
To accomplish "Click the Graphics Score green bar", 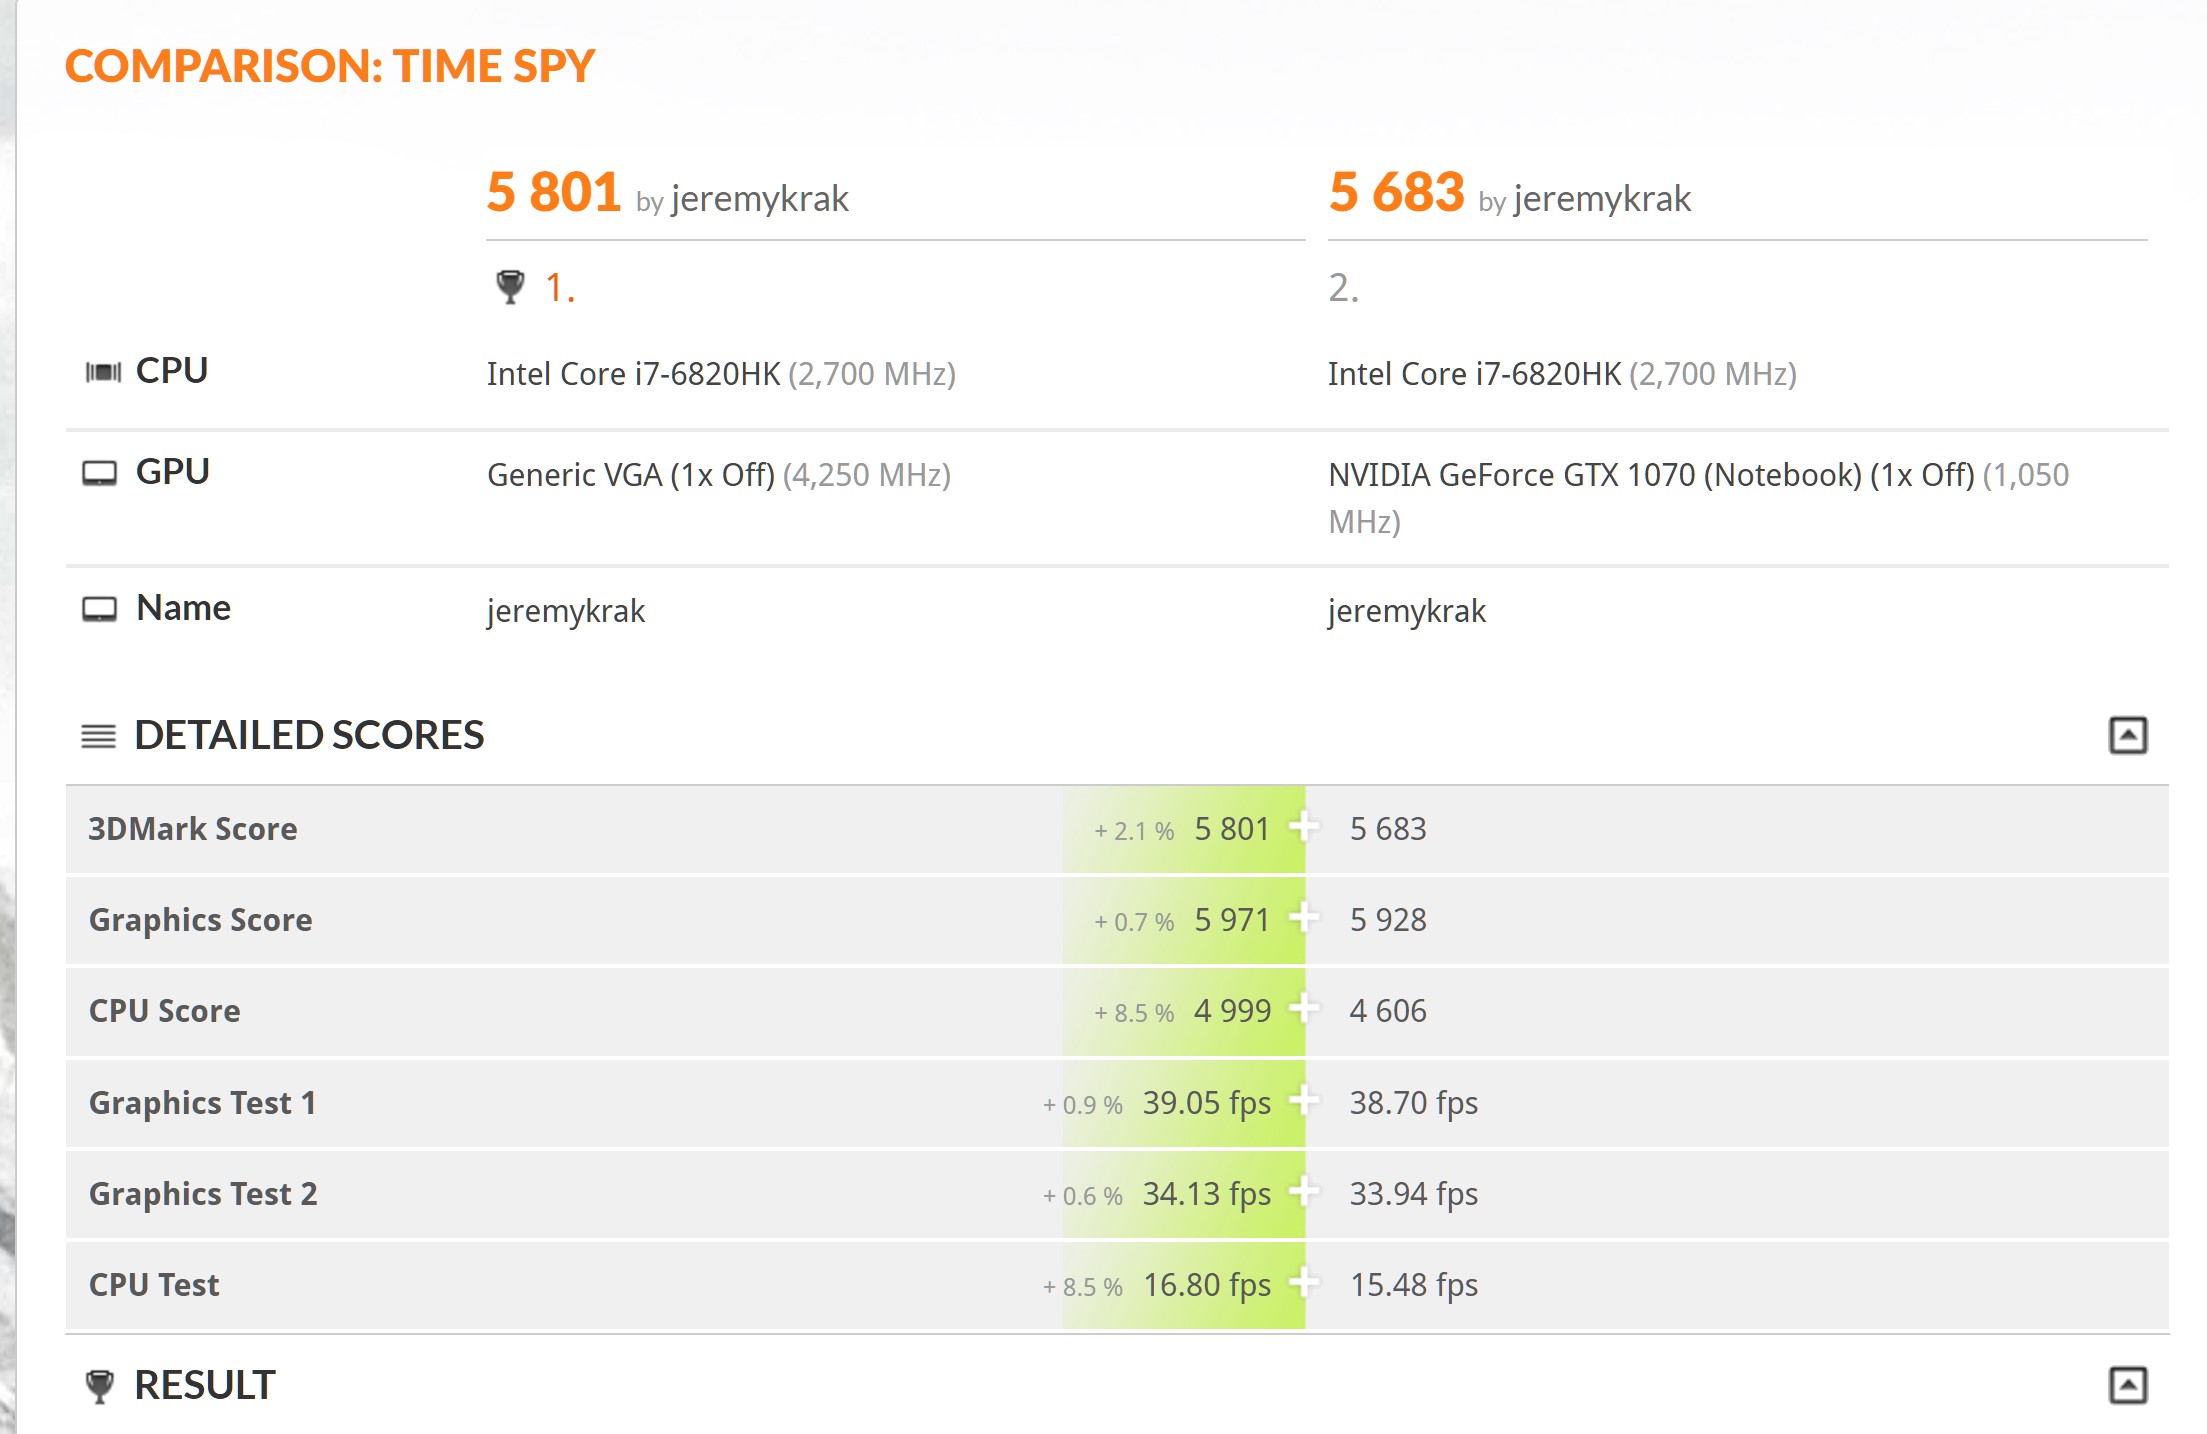I will pyautogui.click(x=1183, y=920).
